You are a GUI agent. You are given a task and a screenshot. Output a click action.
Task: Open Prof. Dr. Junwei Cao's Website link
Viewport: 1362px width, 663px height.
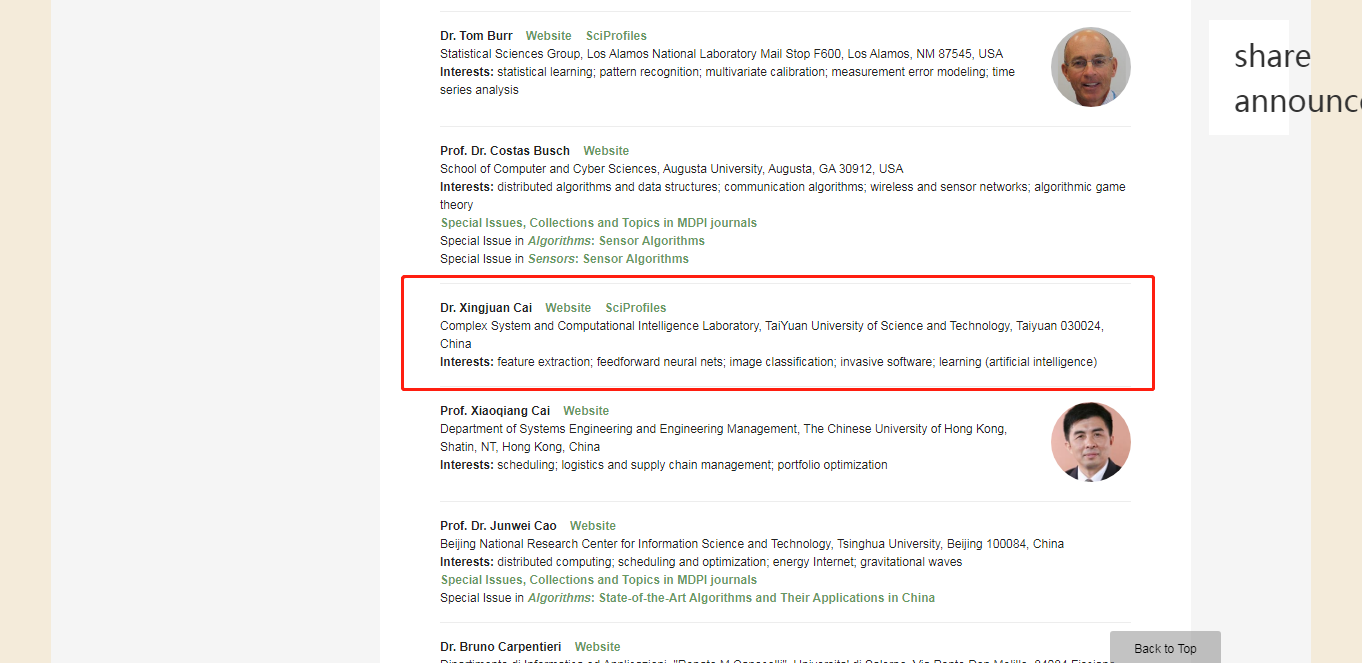(593, 526)
